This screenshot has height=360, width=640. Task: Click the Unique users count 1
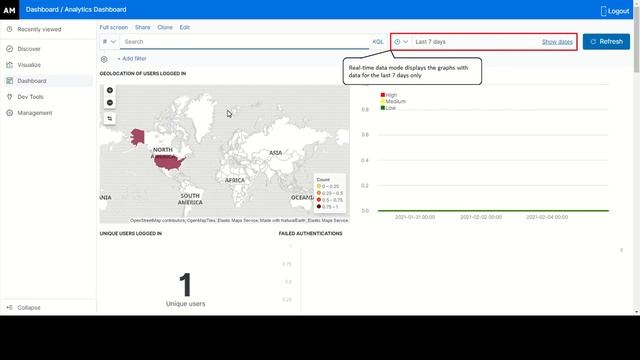point(185,284)
